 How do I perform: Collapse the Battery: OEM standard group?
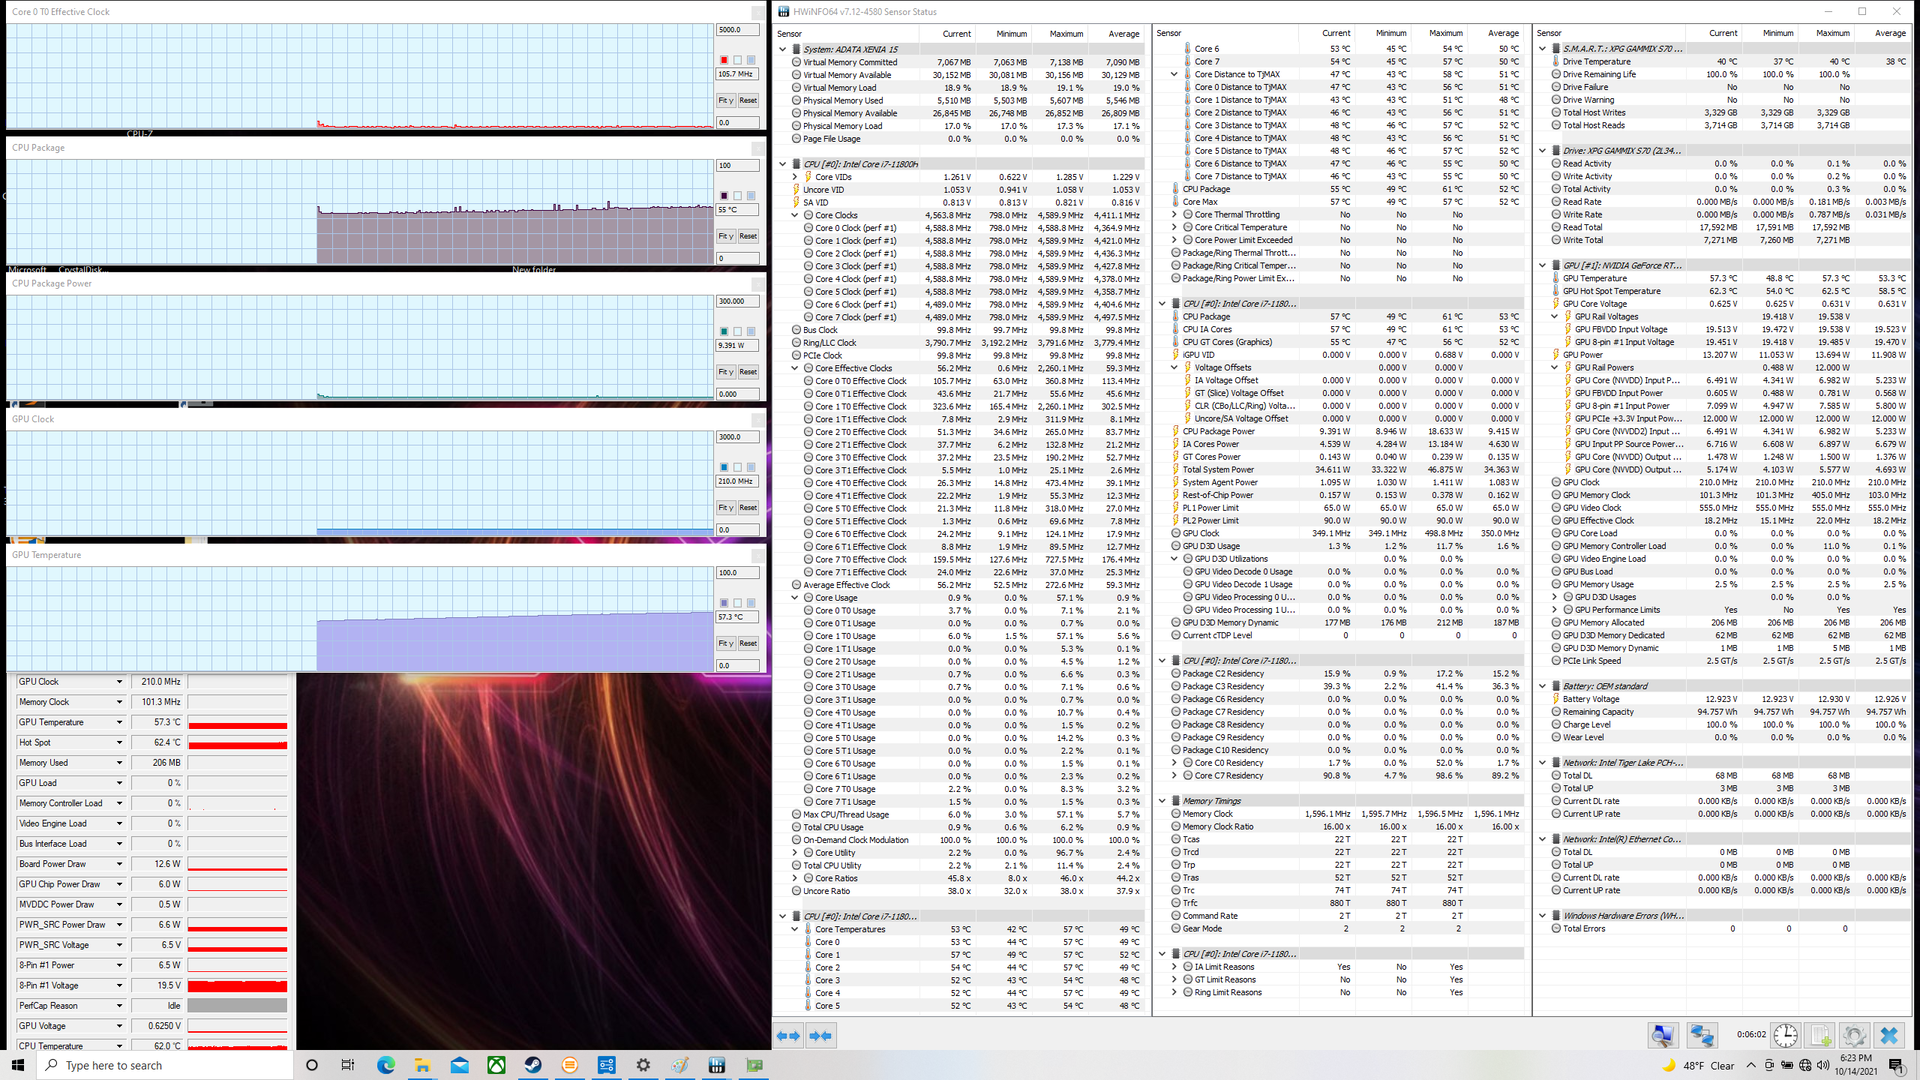[x=1543, y=686]
